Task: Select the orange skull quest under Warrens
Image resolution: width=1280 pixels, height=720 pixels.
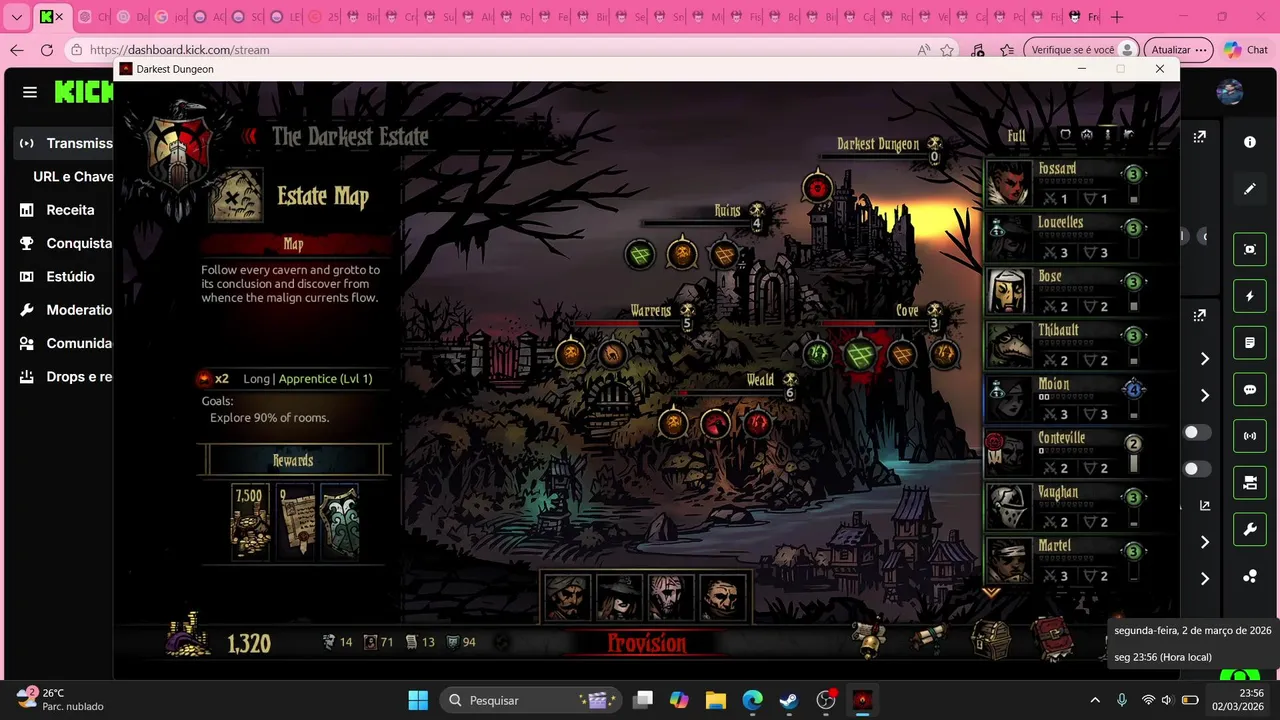Action: 570,353
